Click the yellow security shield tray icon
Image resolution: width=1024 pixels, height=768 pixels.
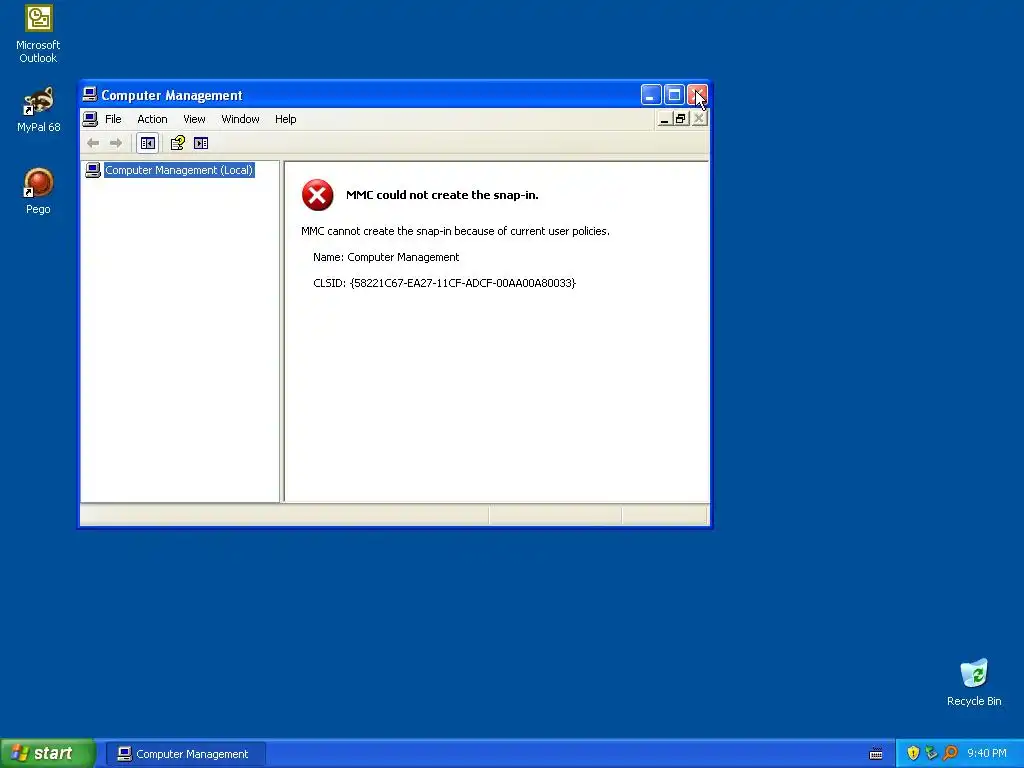tap(913, 753)
